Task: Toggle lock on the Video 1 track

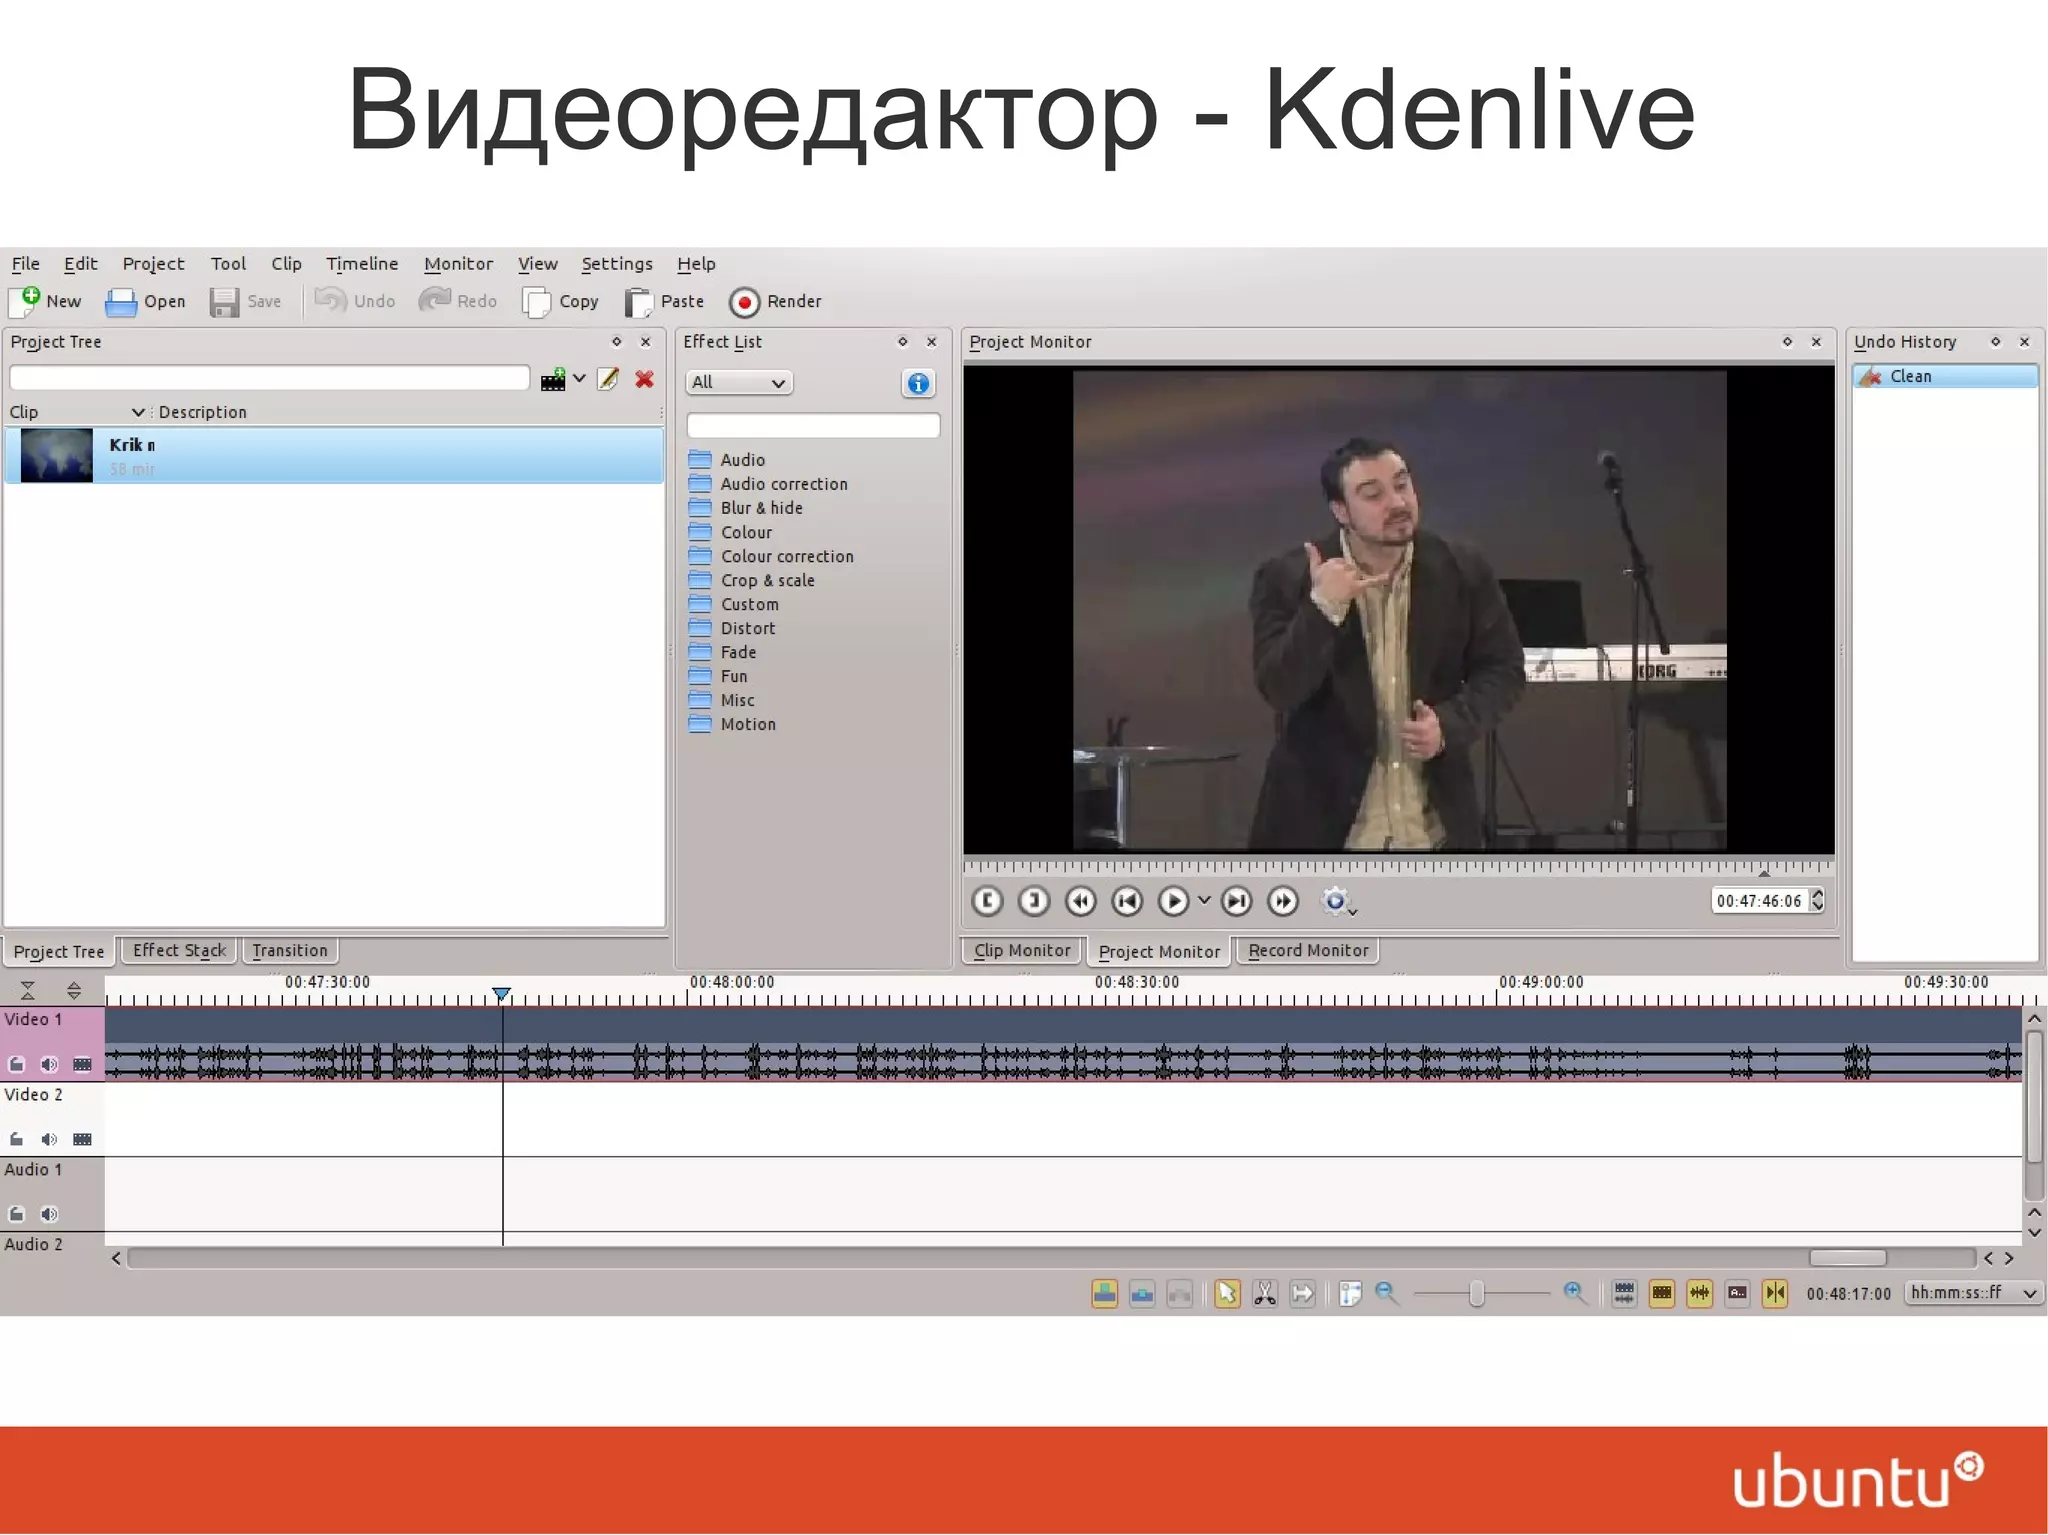Action: [x=16, y=1064]
